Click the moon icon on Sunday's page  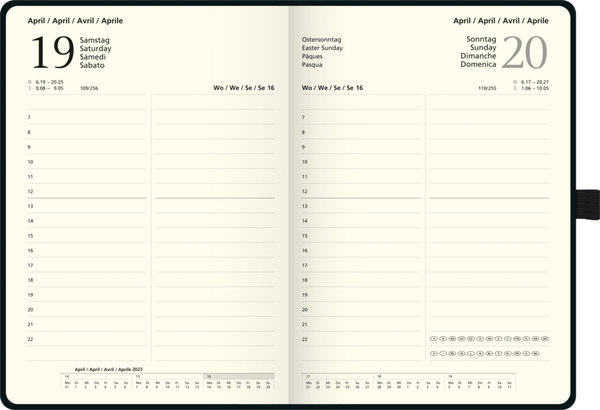pyautogui.click(x=514, y=88)
